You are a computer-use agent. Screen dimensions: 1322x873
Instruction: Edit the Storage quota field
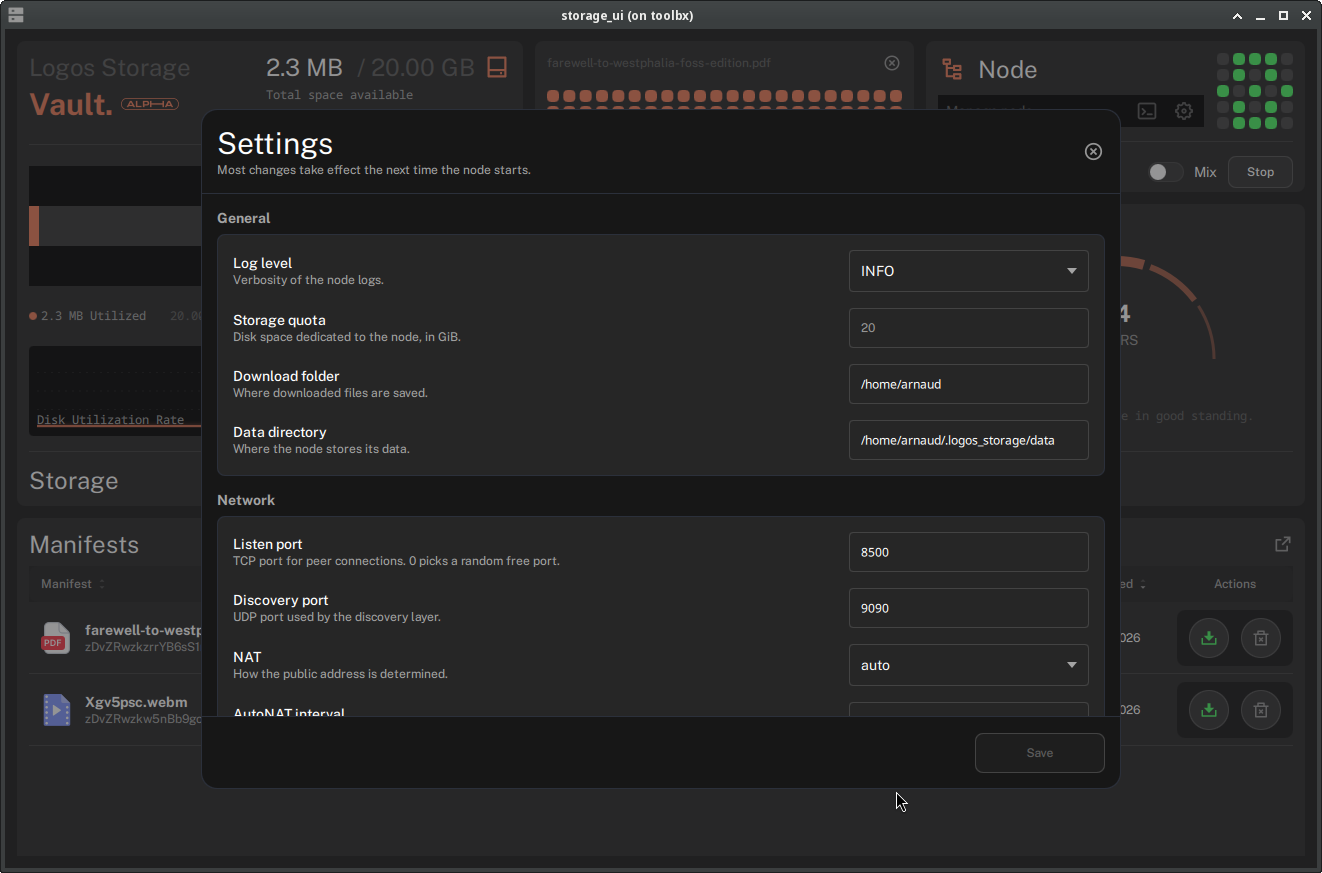point(968,328)
